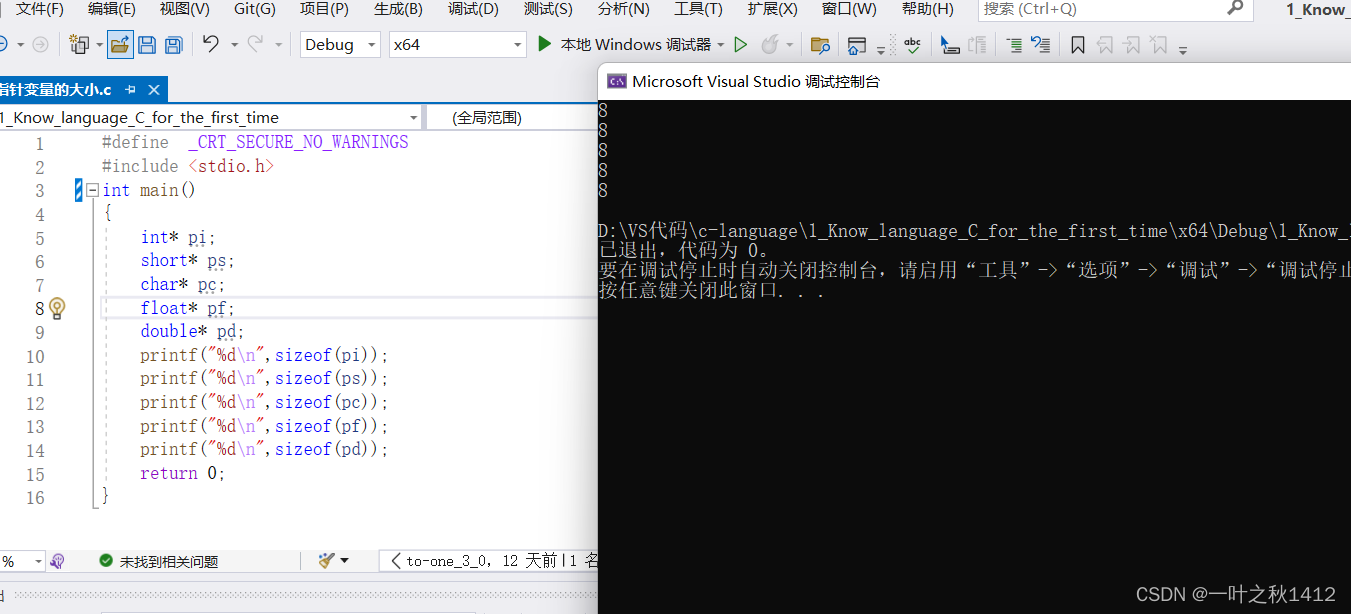
Task: Open the Hot Reload options dropdown arrow
Action: click(x=790, y=45)
